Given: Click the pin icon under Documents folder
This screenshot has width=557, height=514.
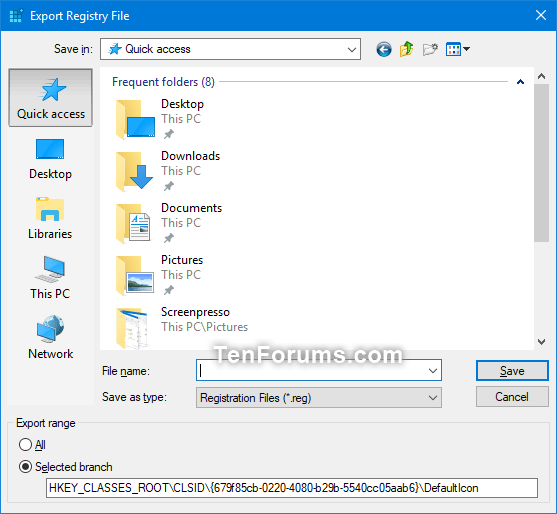Looking at the screenshot, I should click(x=169, y=238).
